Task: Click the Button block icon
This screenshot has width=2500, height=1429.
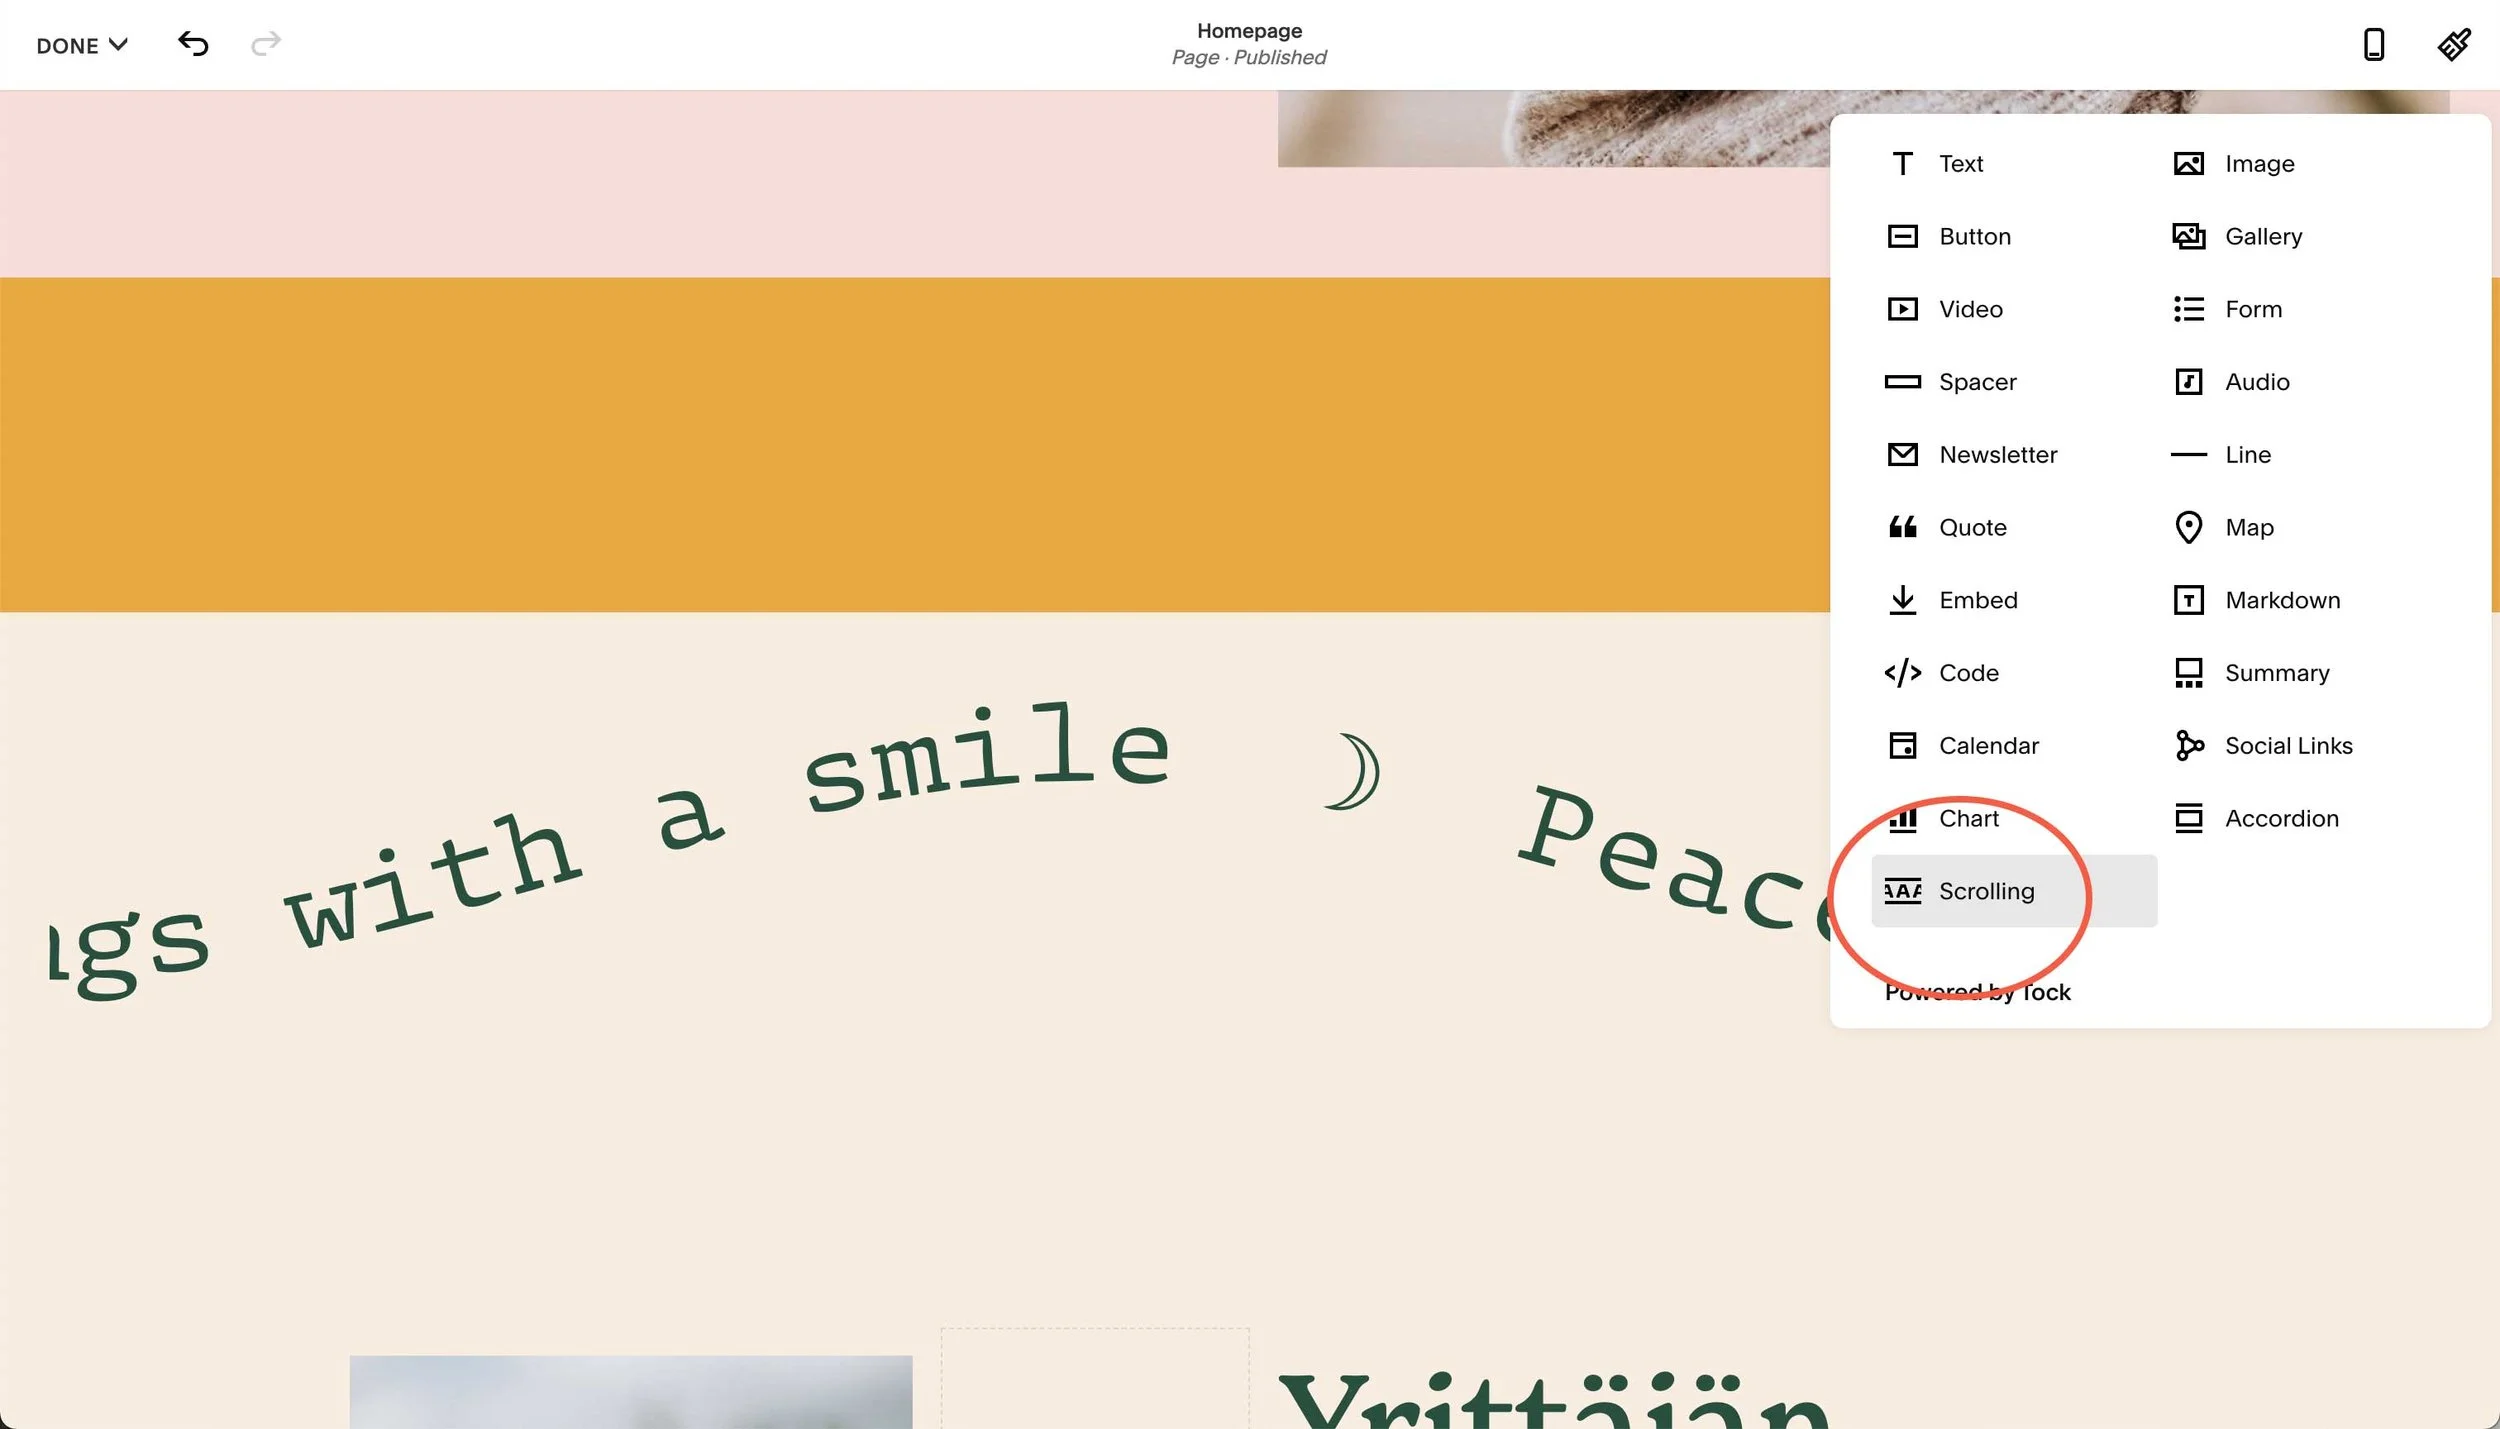Action: pos(1902,236)
